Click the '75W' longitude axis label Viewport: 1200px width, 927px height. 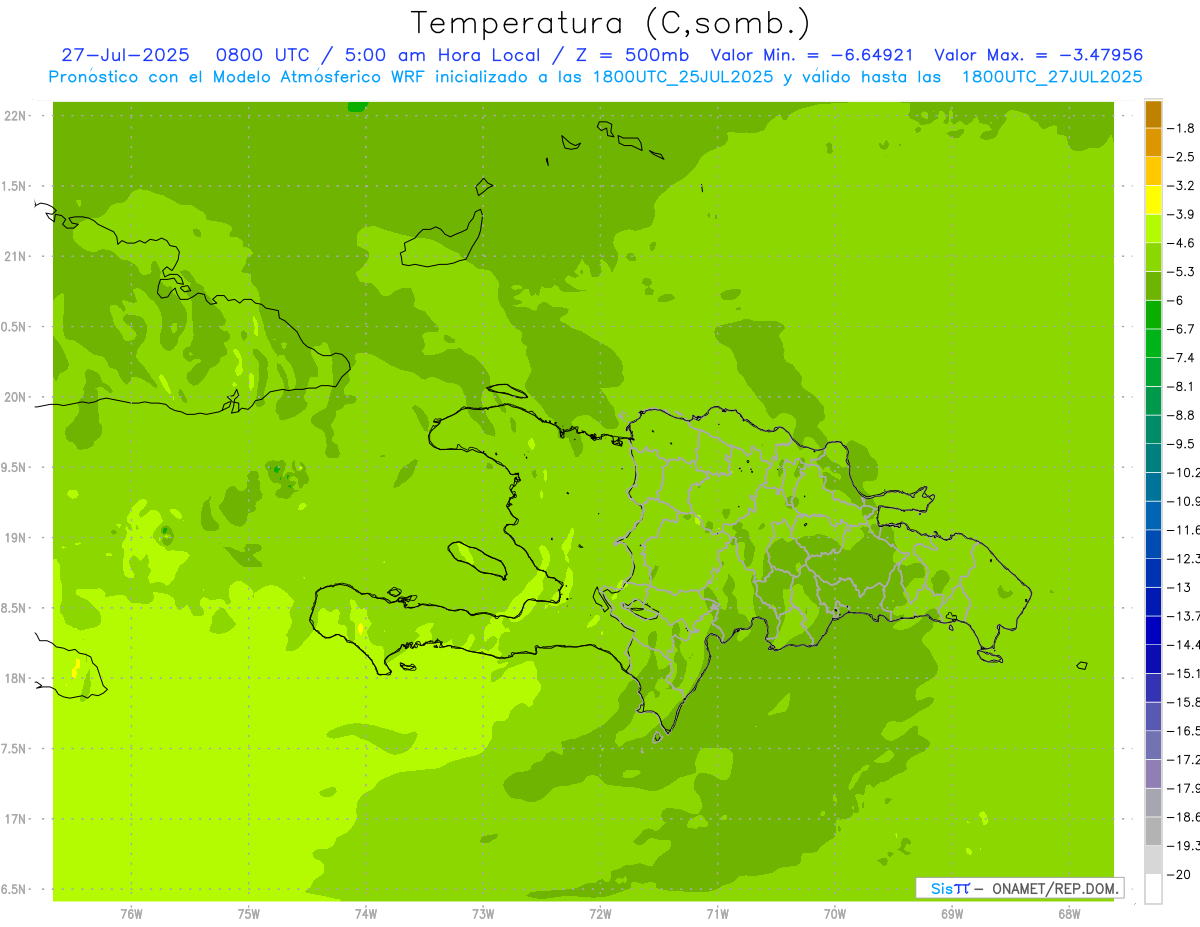(x=249, y=913)
